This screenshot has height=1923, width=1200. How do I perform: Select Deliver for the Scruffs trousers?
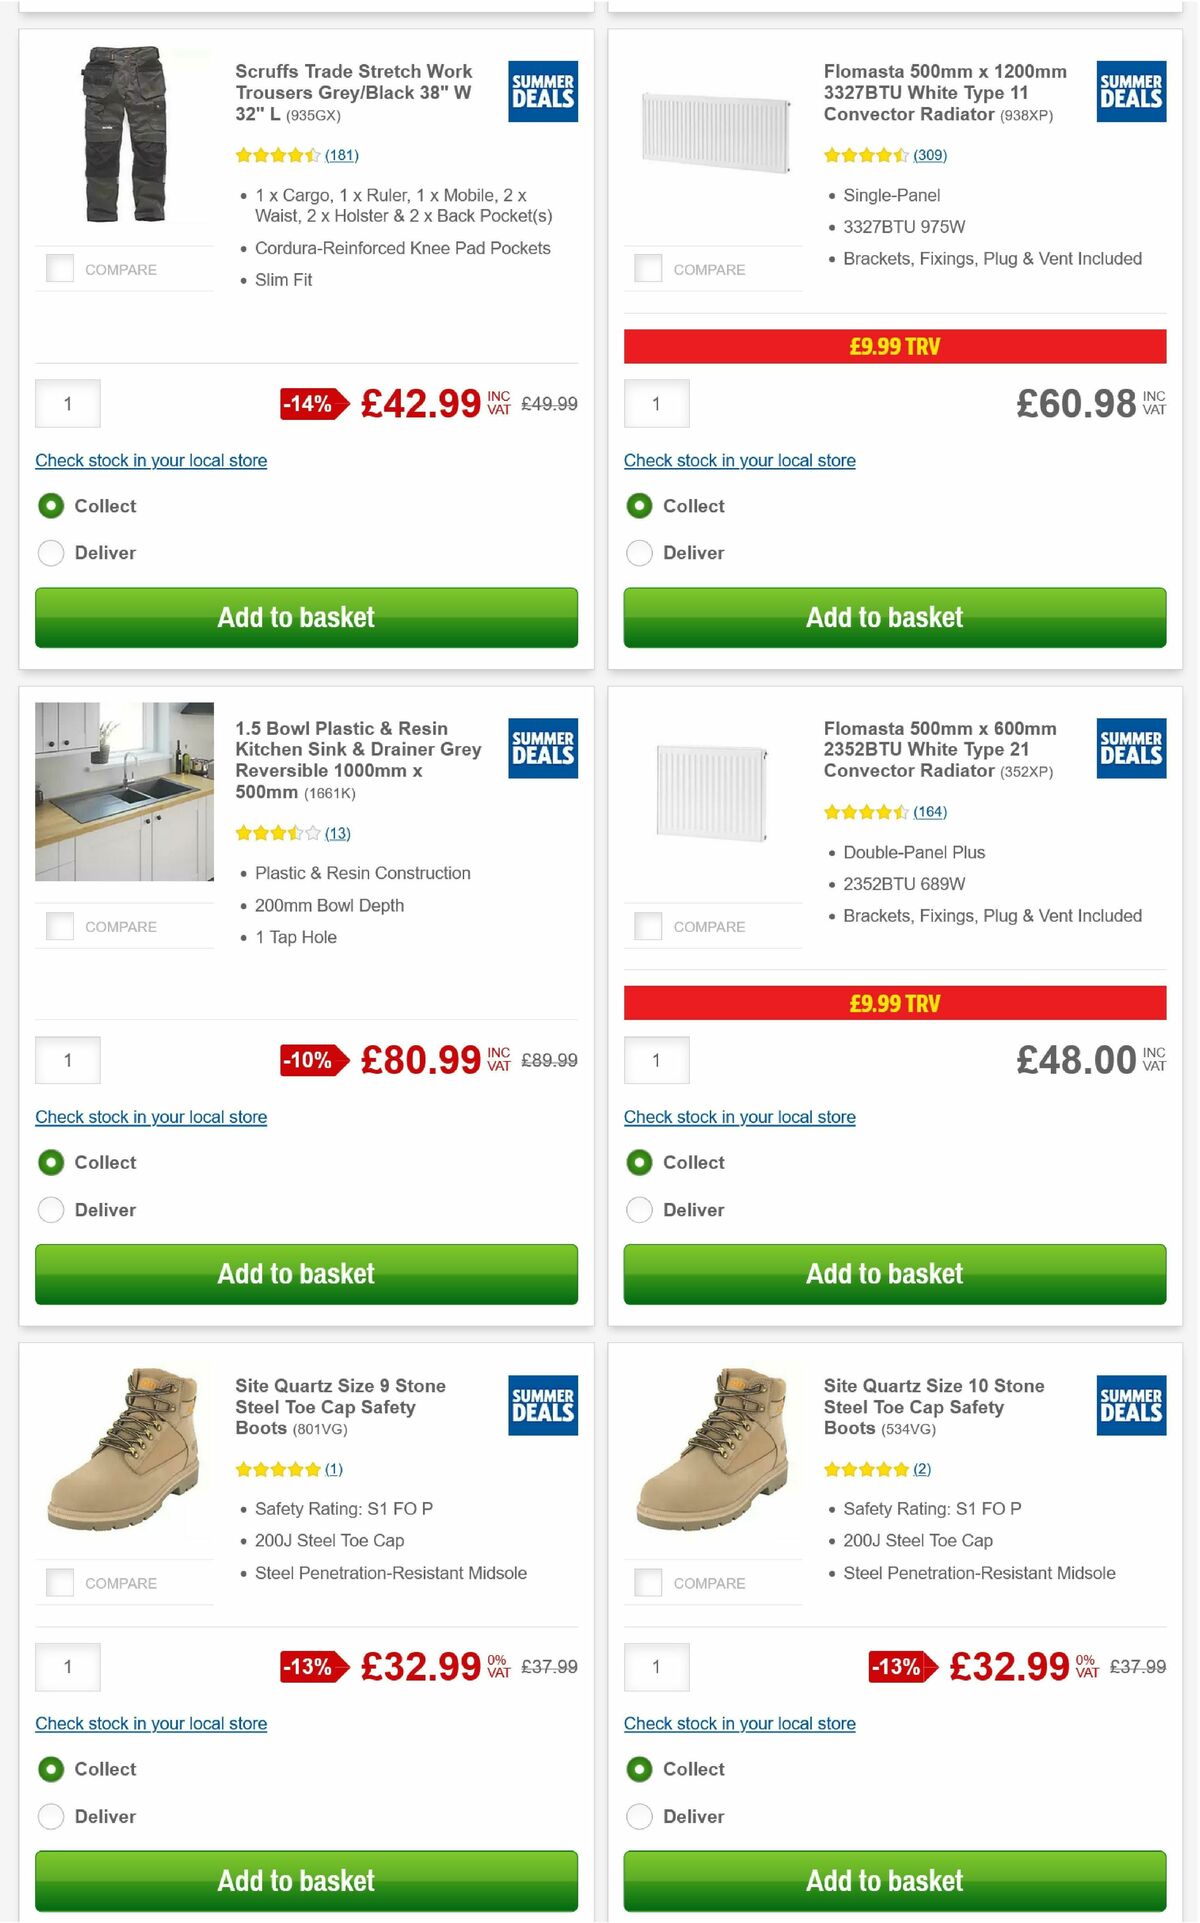pos(51,552)
